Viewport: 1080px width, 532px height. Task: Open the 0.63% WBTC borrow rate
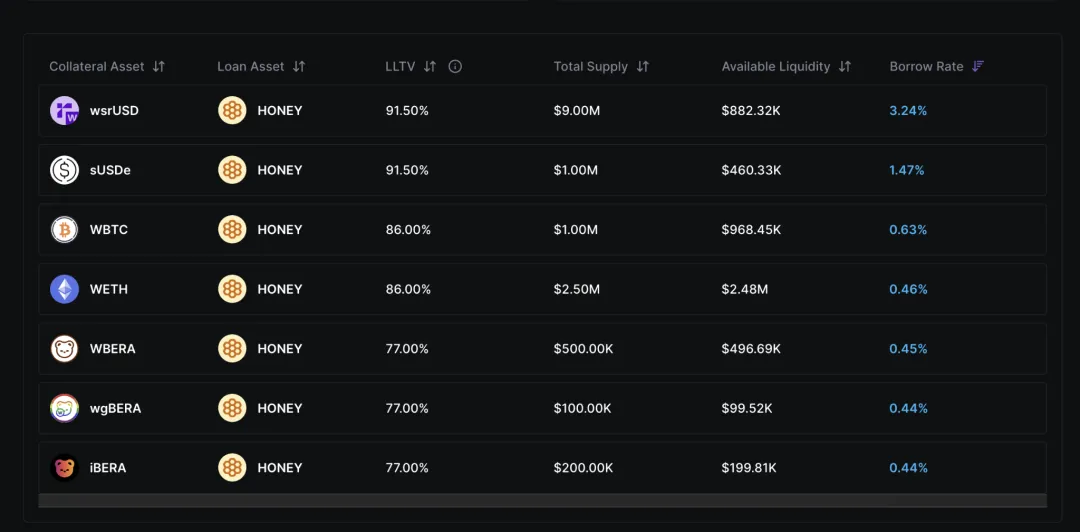908,230
